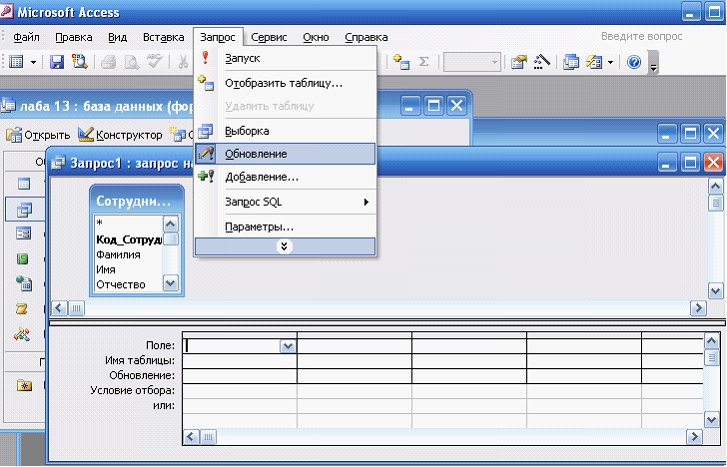Click the Print toolbar icon
The width and height of the screenshot is (727, 467).
108,62
